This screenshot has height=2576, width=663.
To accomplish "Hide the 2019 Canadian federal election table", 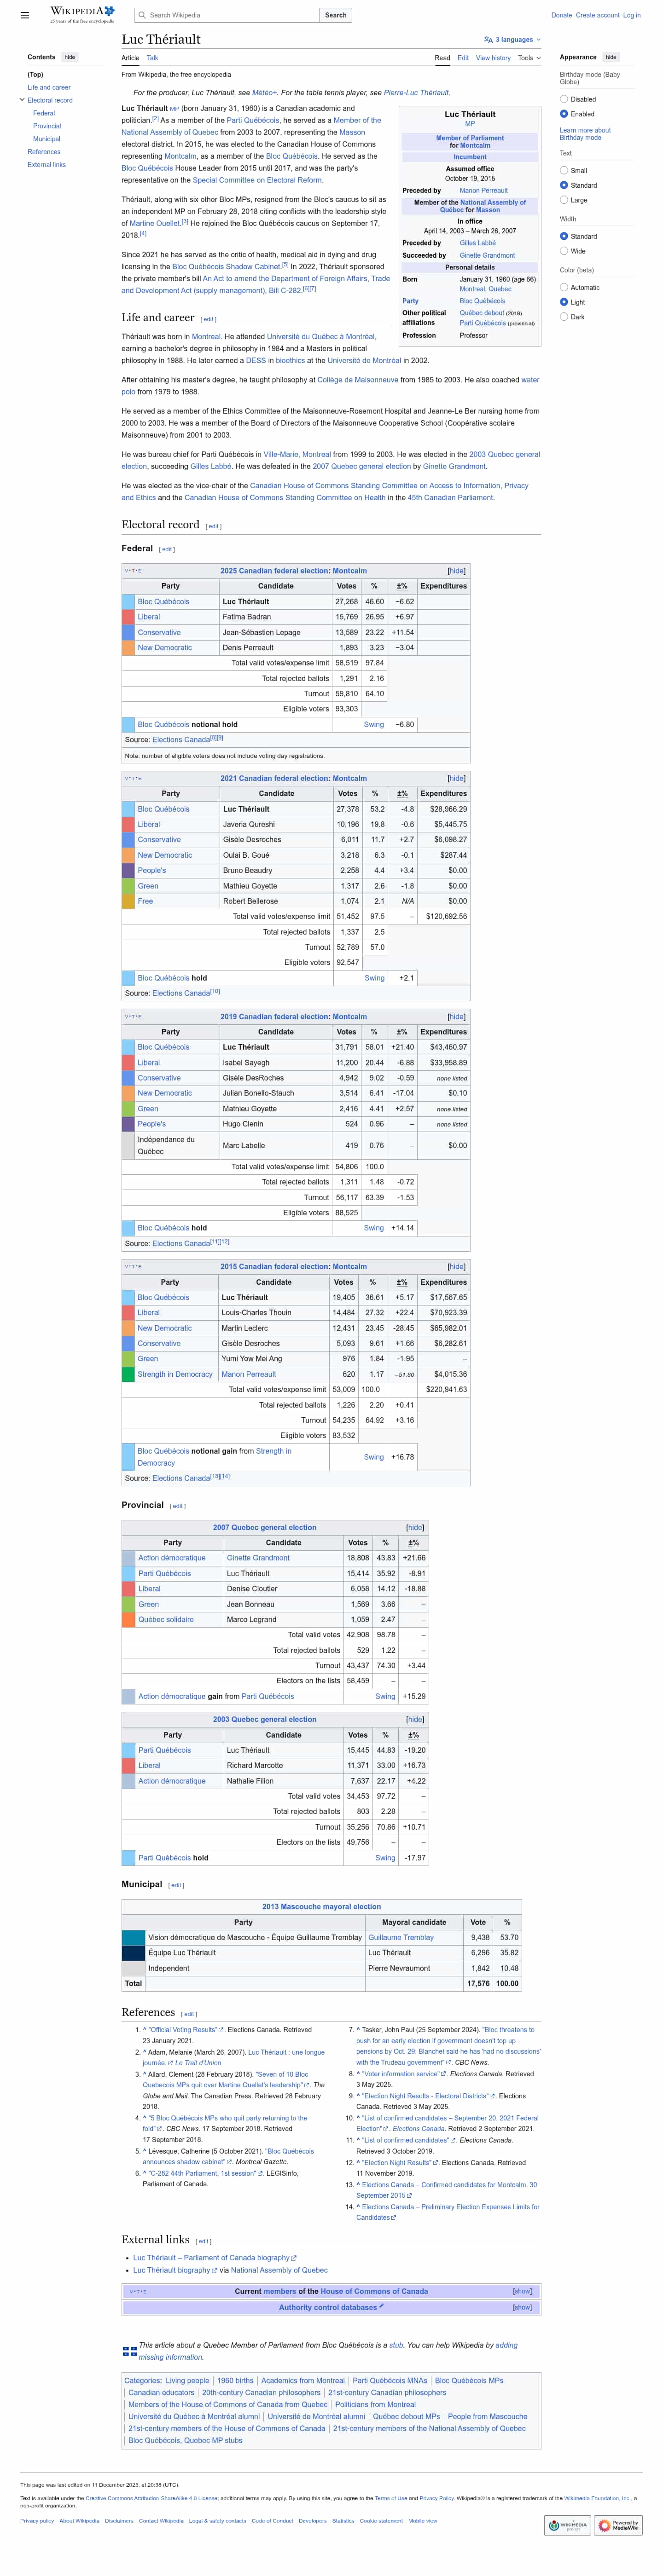I will click(456, 1016).
